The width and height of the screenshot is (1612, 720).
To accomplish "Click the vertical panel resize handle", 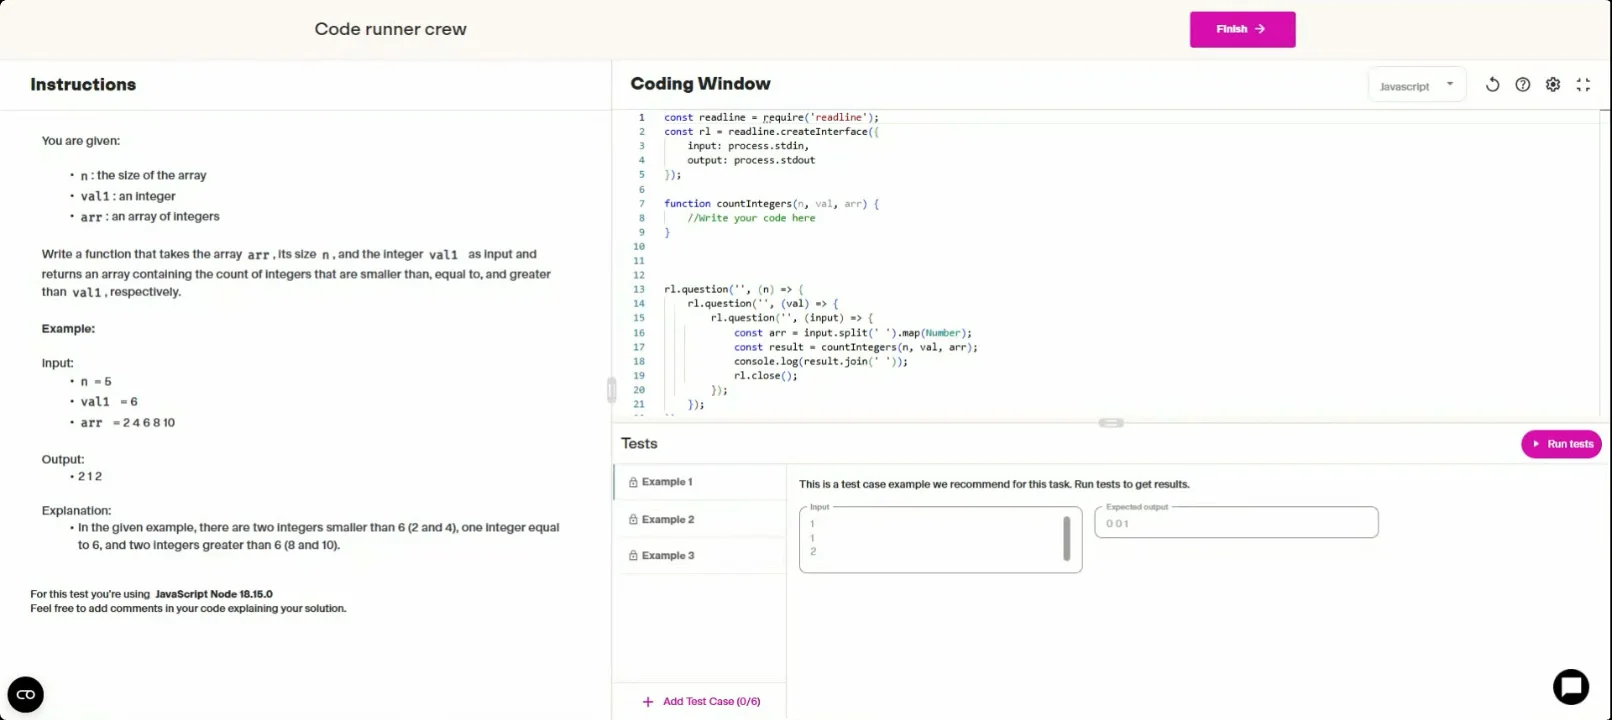I will [611, 390].
